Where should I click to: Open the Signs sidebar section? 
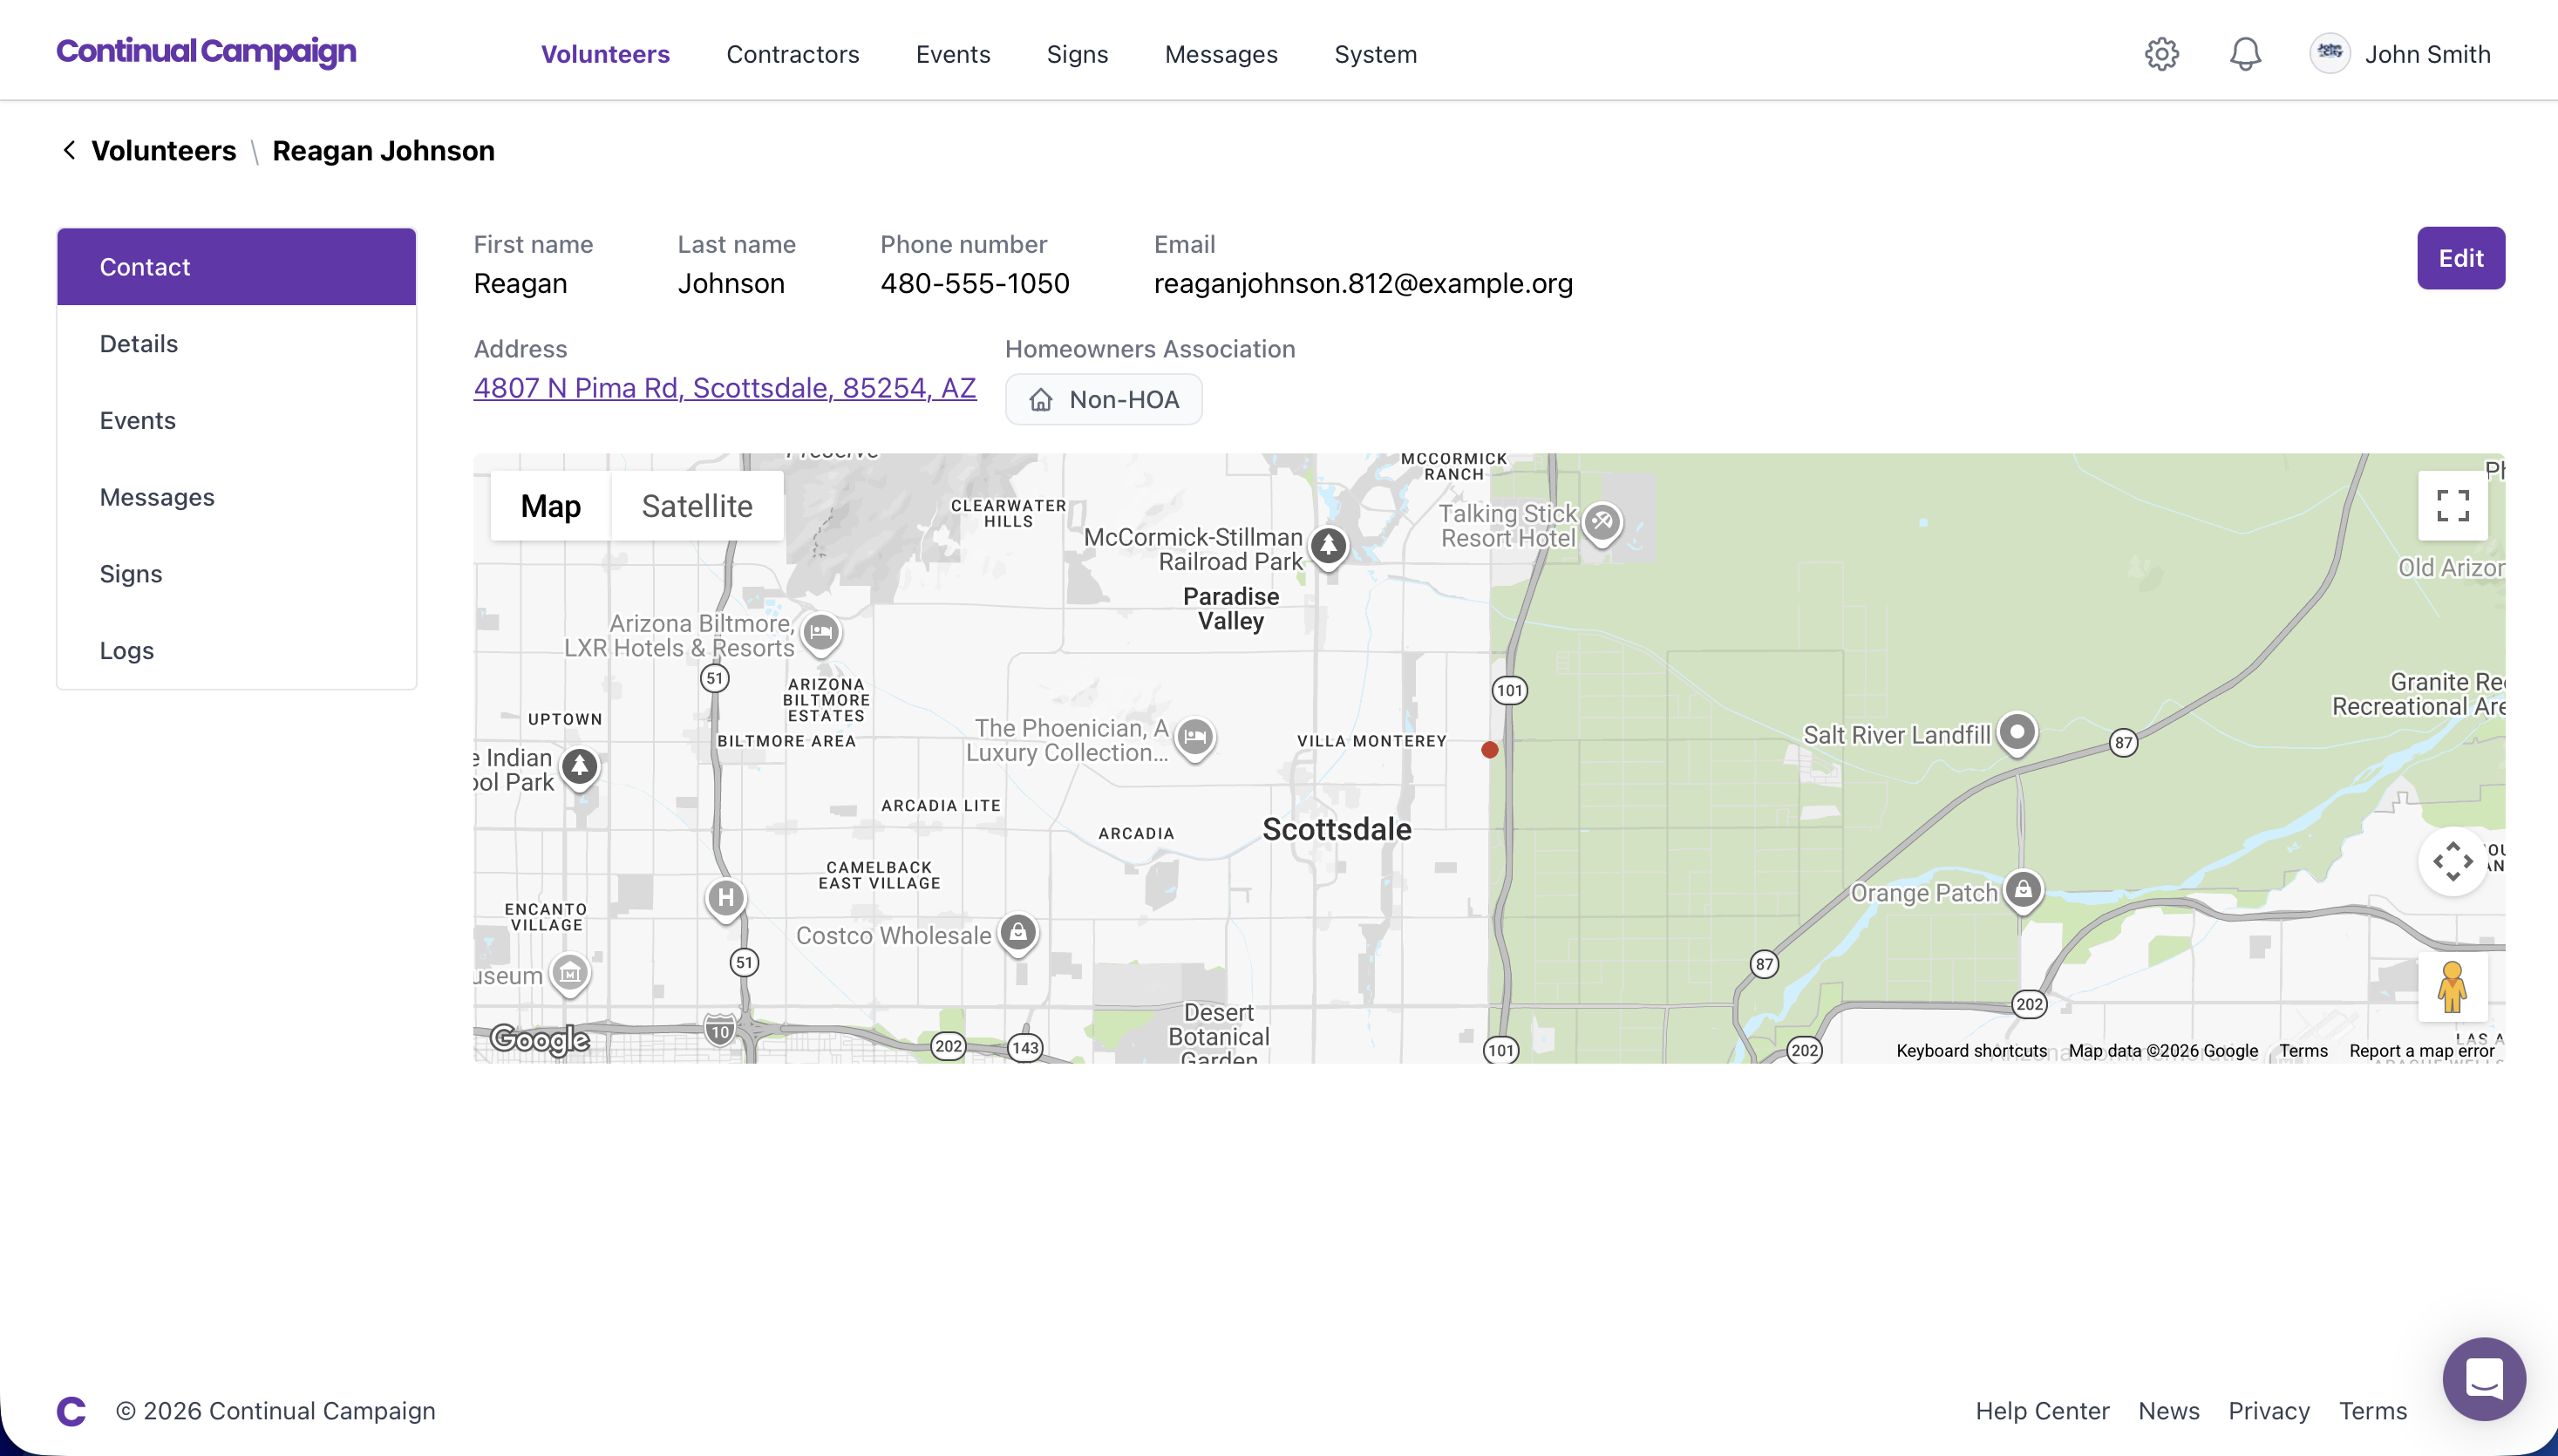(131, 574)
